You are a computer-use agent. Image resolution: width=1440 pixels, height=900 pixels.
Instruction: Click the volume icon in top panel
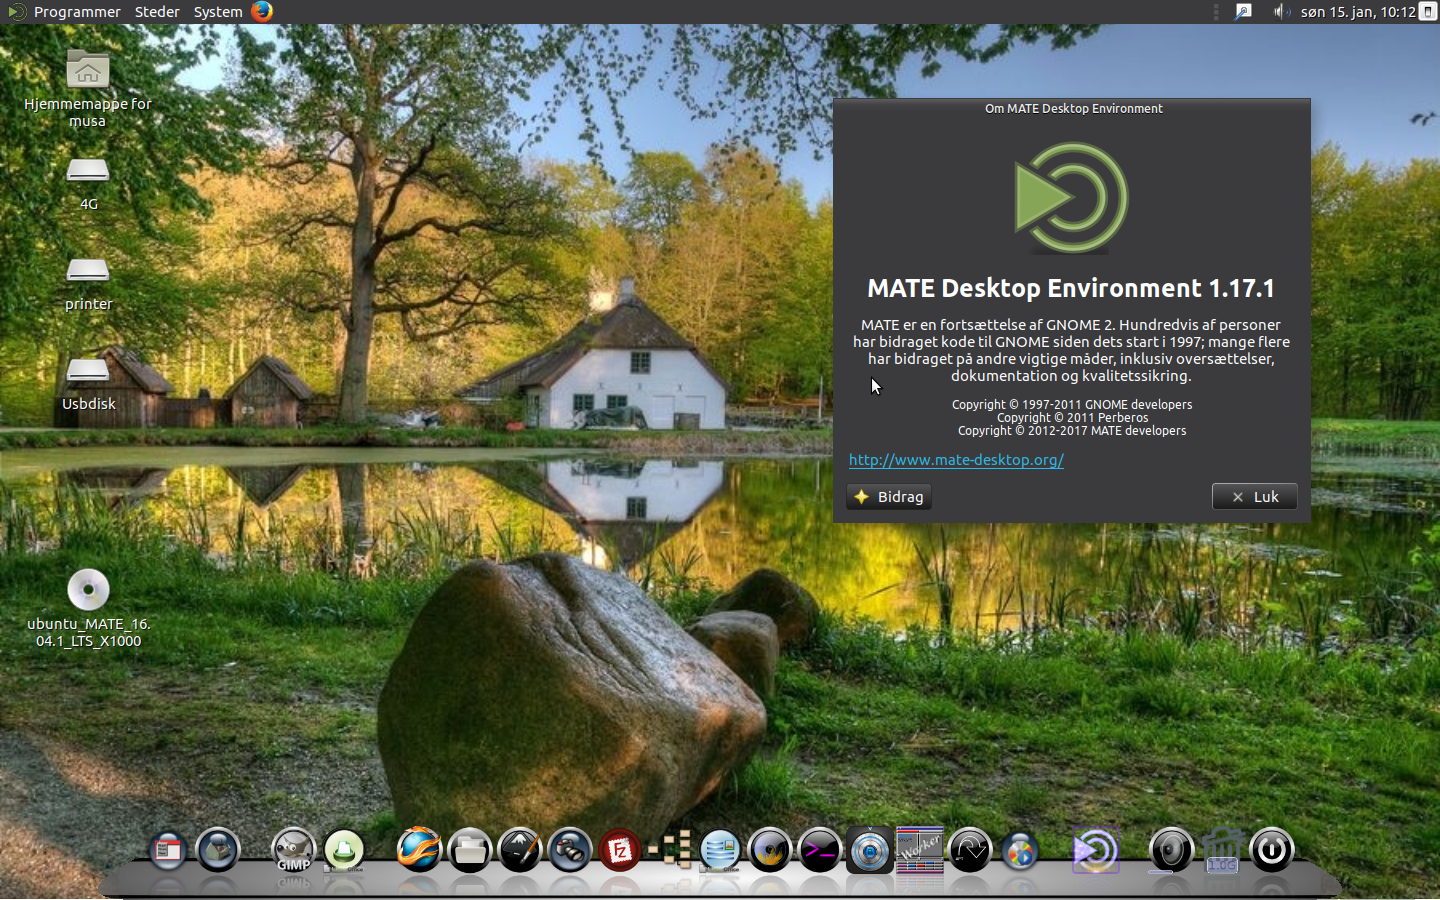1280,12
